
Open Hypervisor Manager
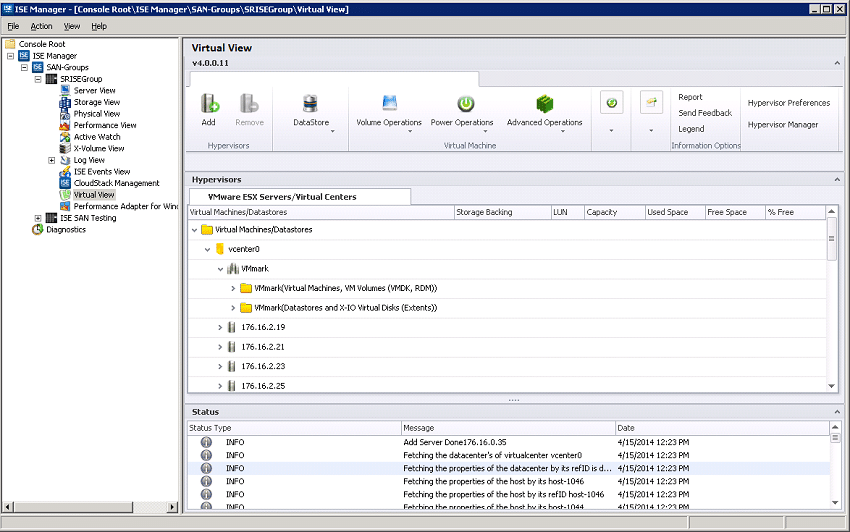click(783, 125)
